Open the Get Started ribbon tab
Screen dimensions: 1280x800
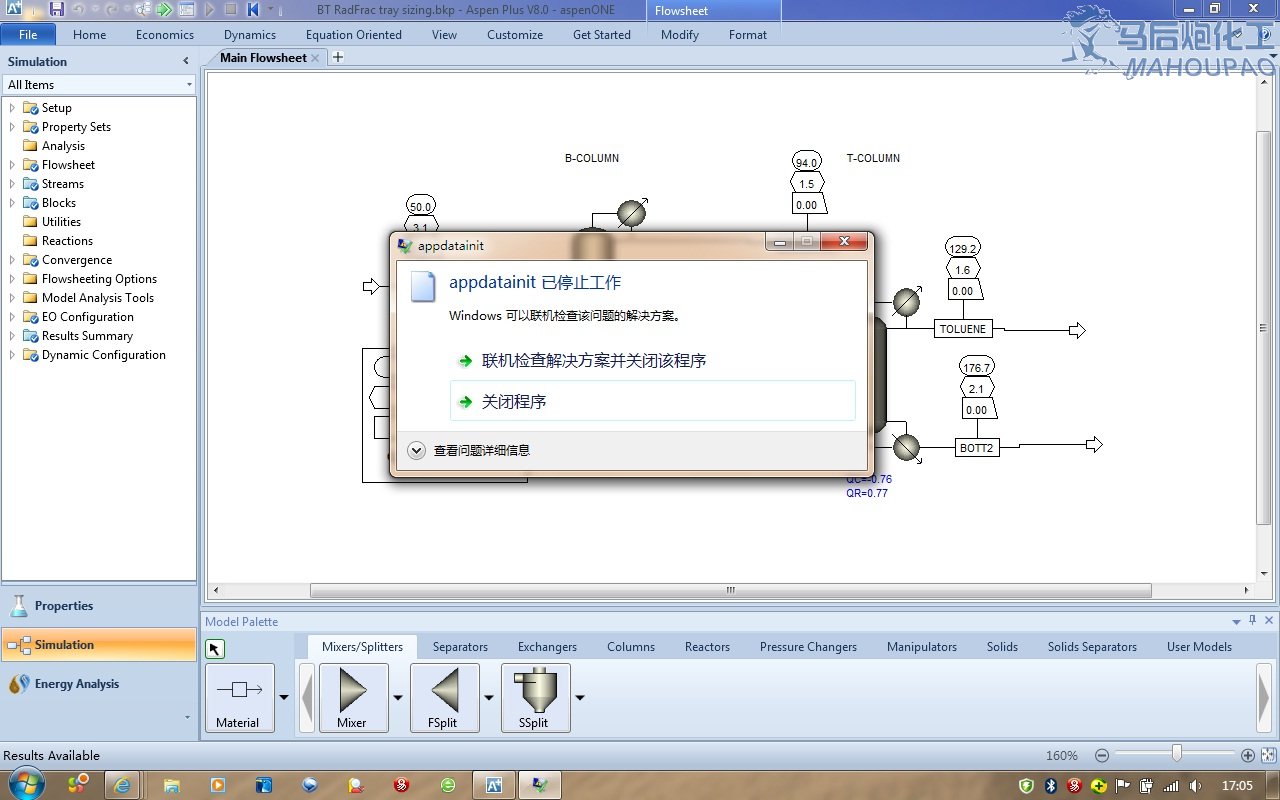pyautogui.click(x=602, y=34)
